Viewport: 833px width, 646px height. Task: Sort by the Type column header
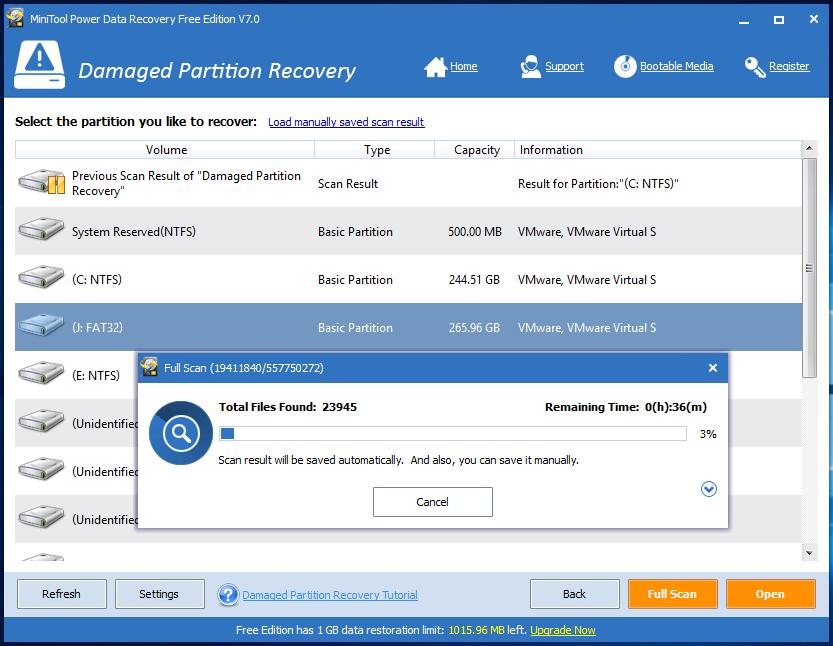pyautogui.click(x=375, y=150)
